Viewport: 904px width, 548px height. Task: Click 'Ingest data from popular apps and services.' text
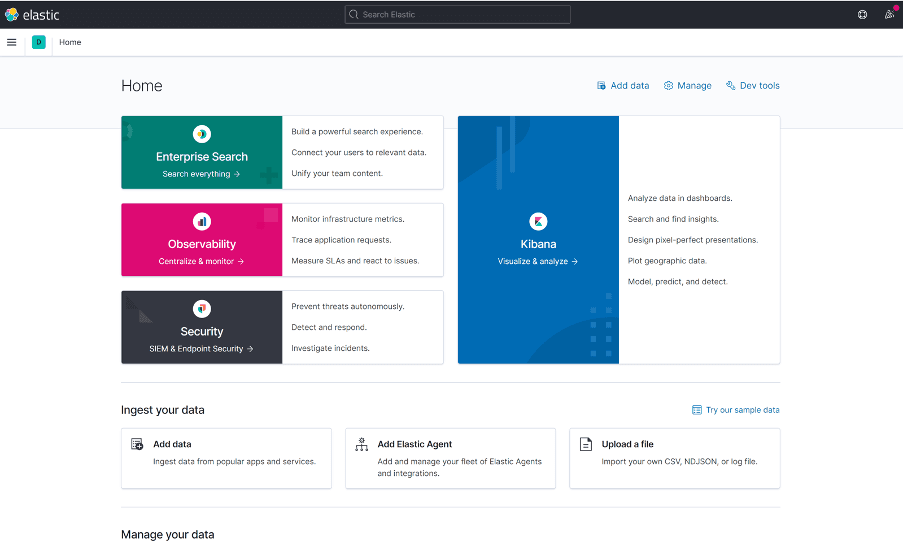click(x=234, y=462)
